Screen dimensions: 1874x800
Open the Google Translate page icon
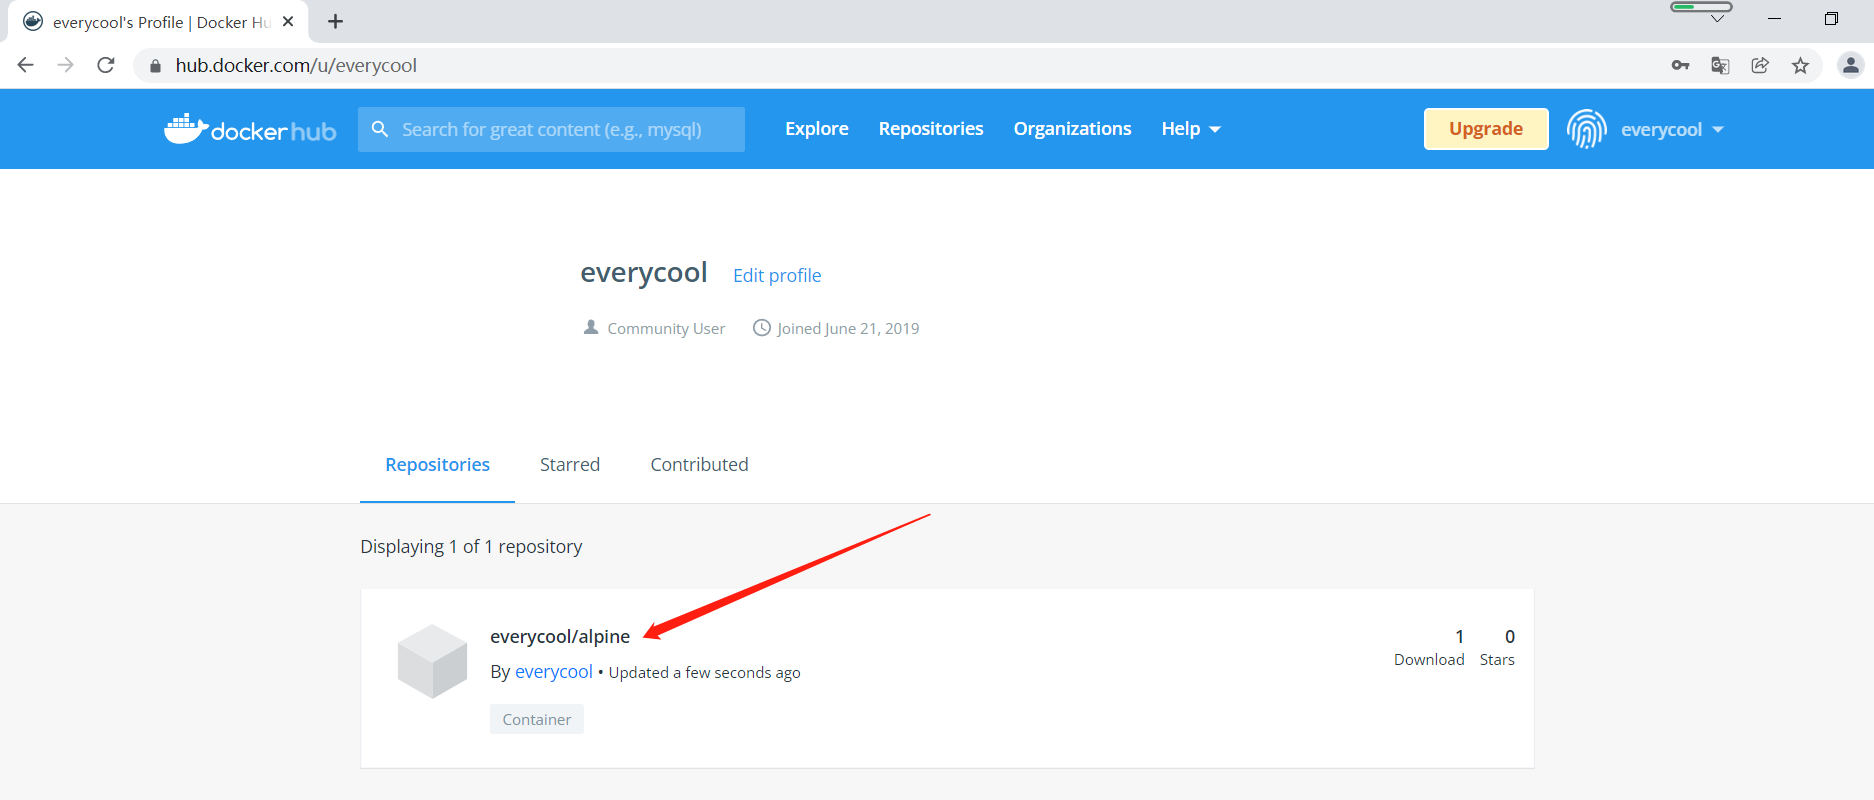[1720, 66]
